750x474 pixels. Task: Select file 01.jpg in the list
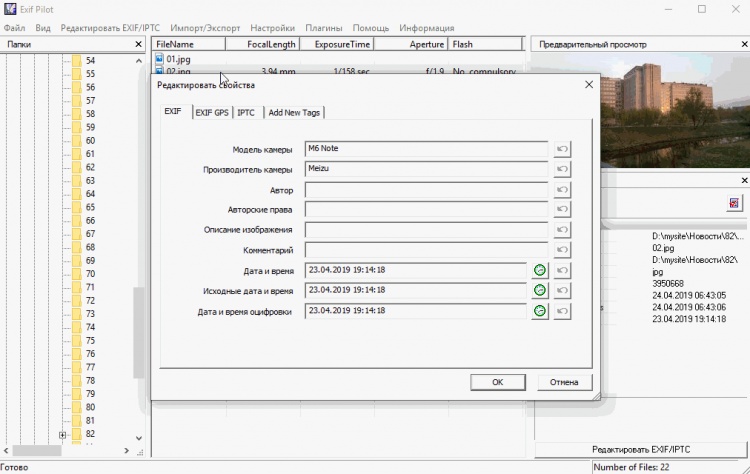178,59
